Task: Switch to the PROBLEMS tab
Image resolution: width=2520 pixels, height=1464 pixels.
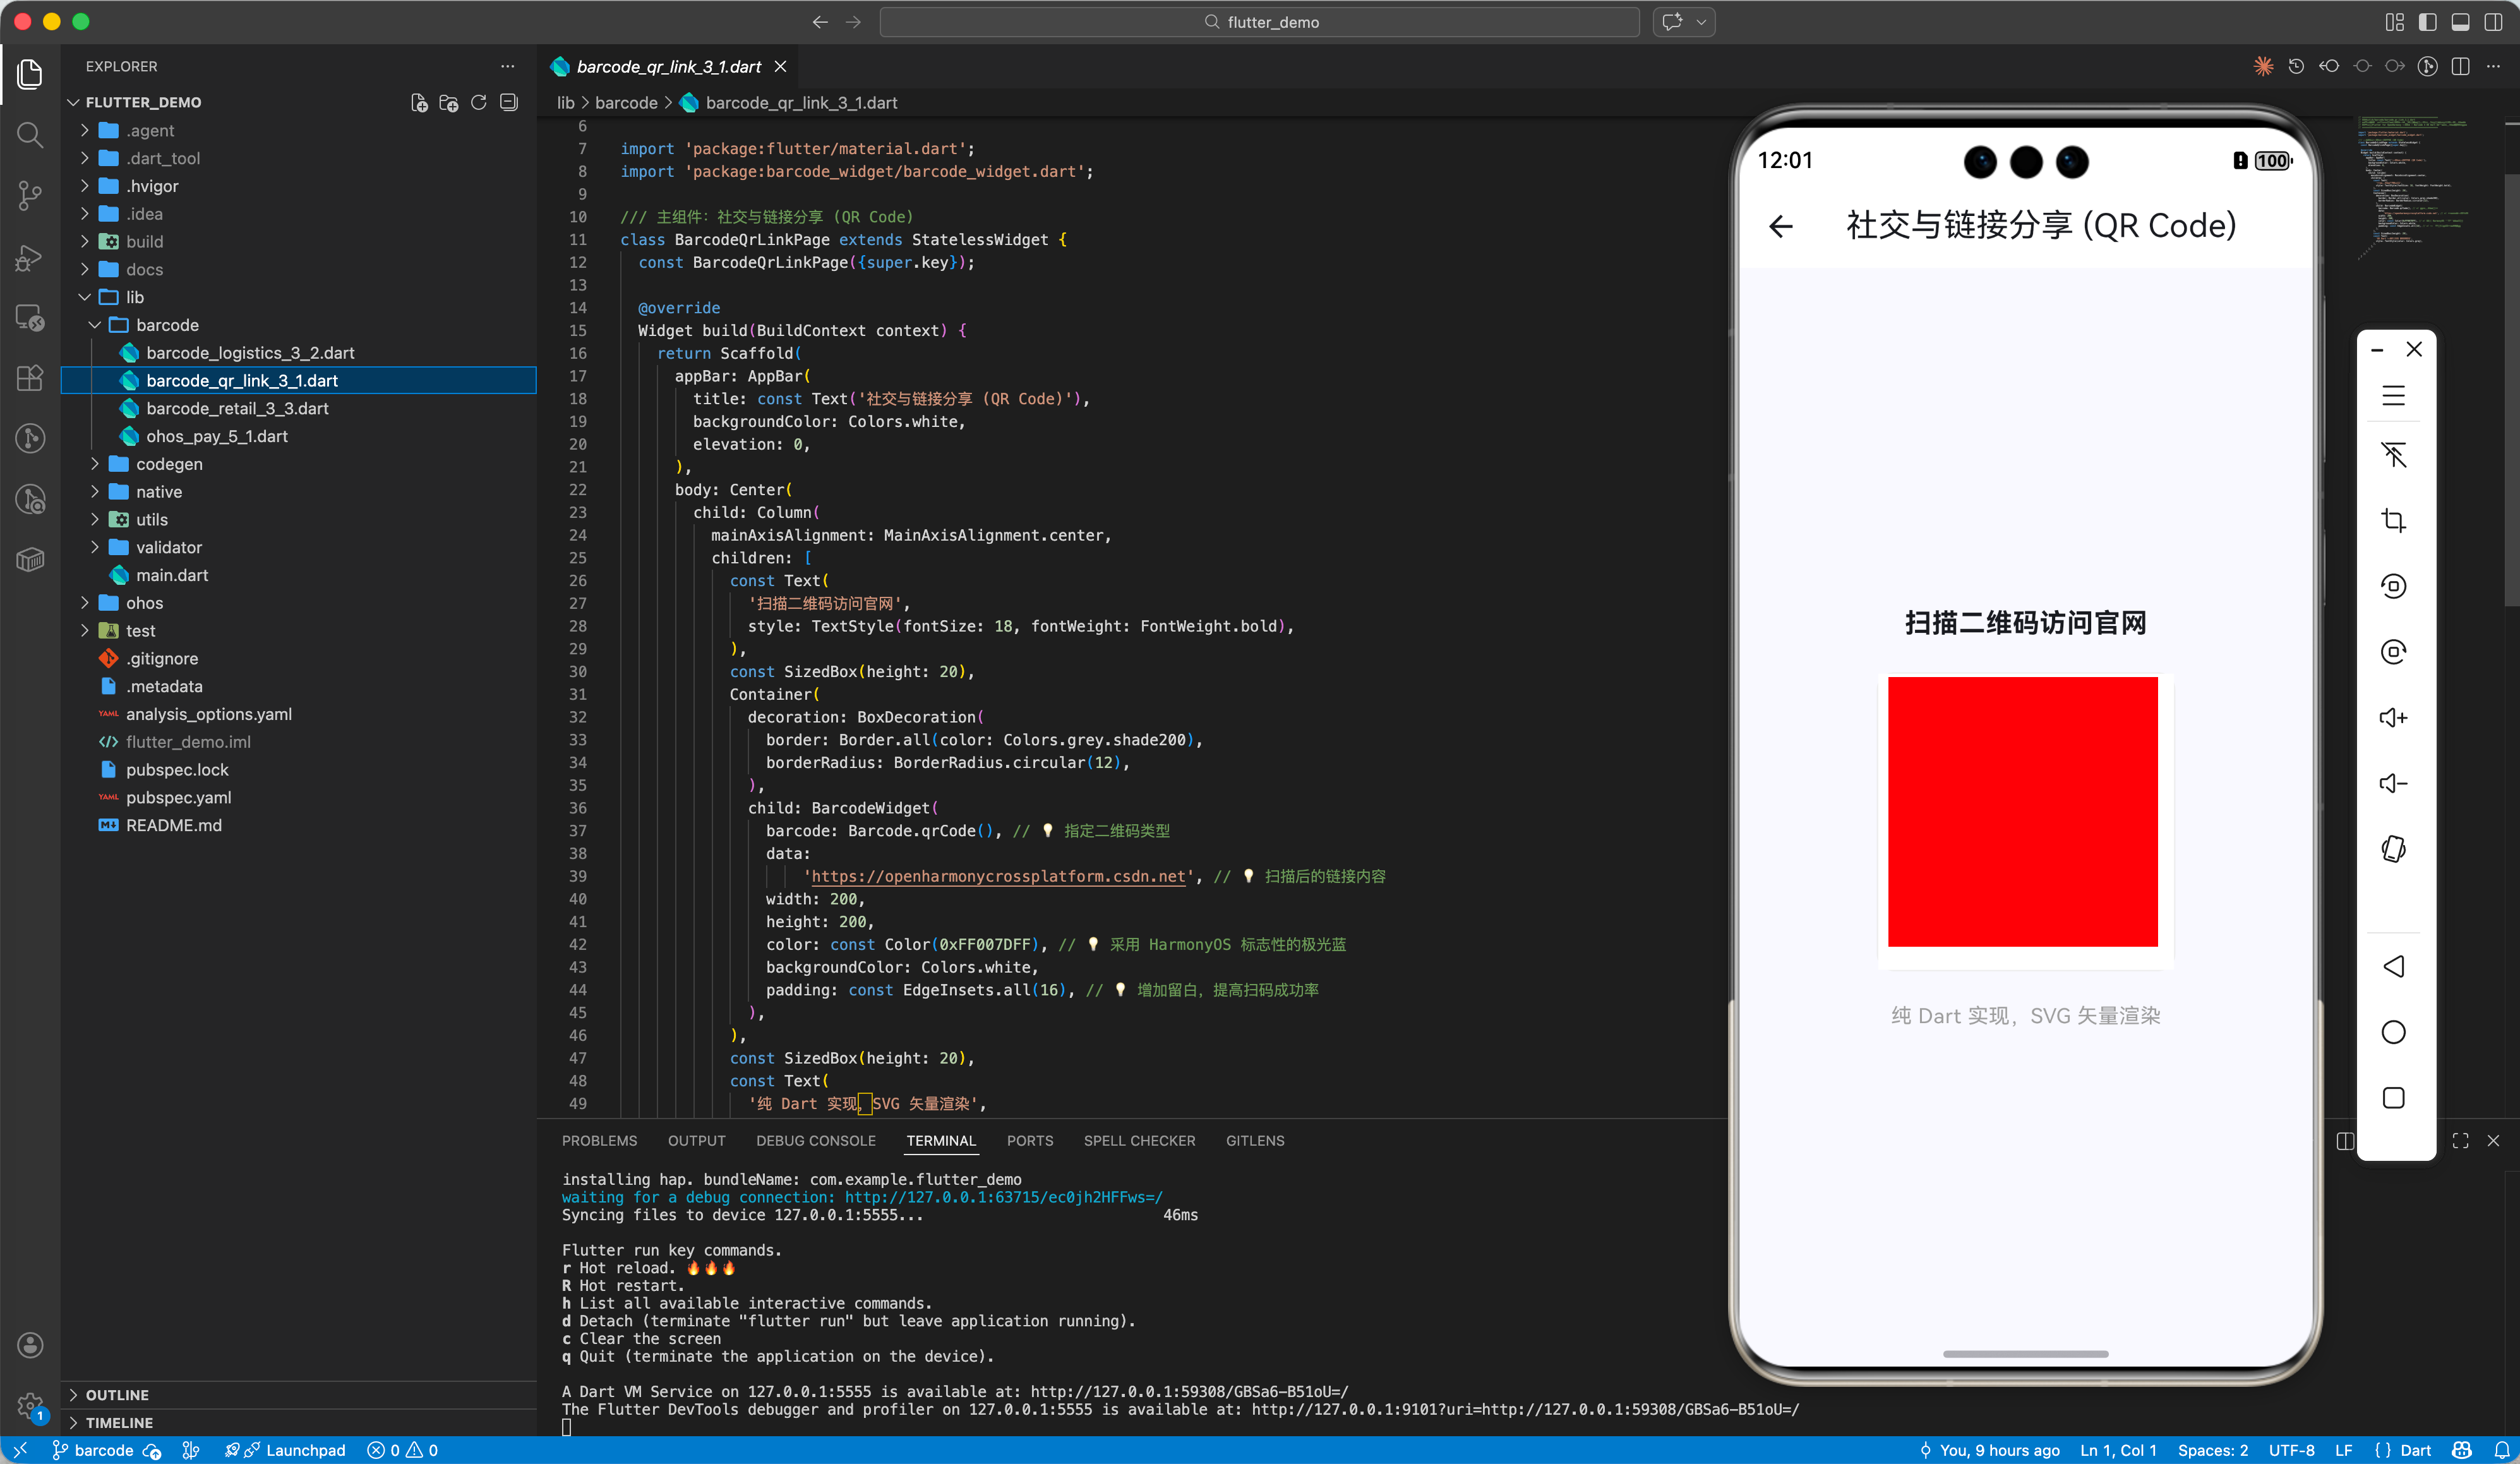Action: tap(599, 1141)
